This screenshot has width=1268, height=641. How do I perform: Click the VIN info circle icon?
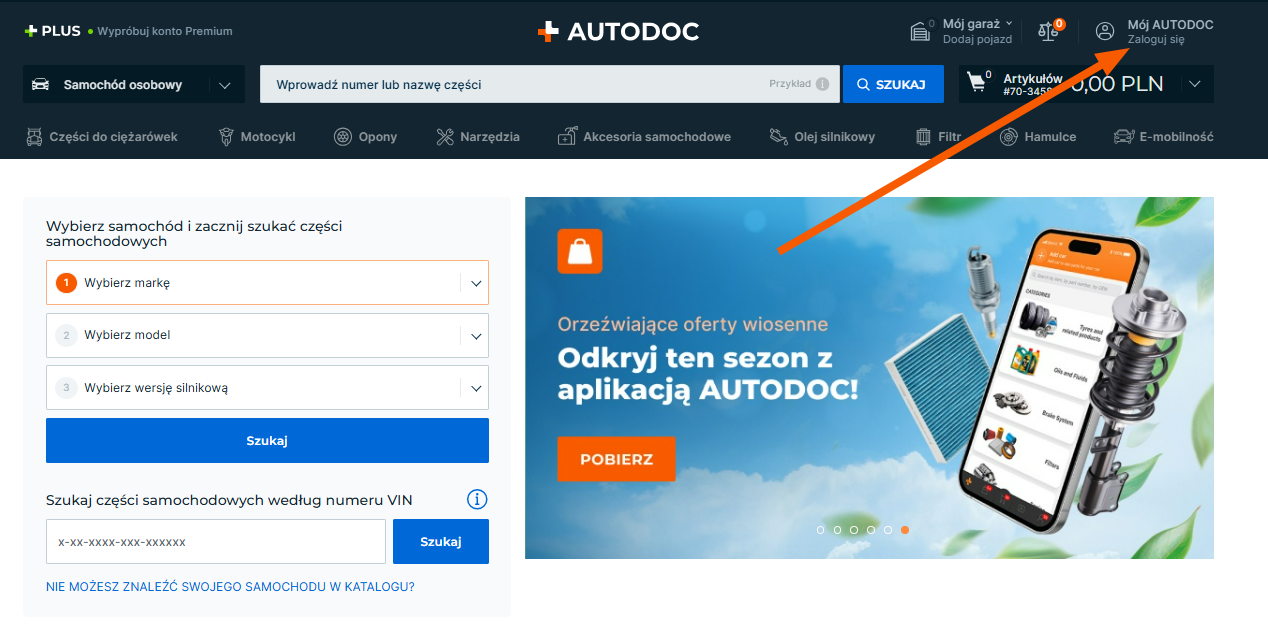pyautogui.click(x=477, y=499)
